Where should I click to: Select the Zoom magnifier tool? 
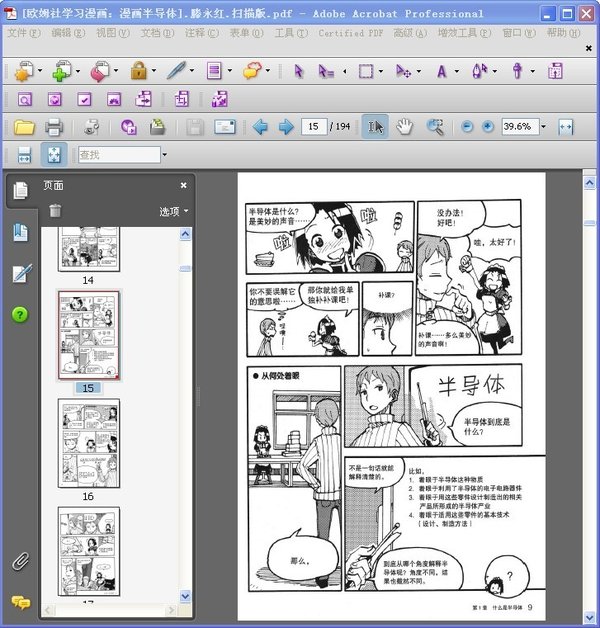coord(435,127)
